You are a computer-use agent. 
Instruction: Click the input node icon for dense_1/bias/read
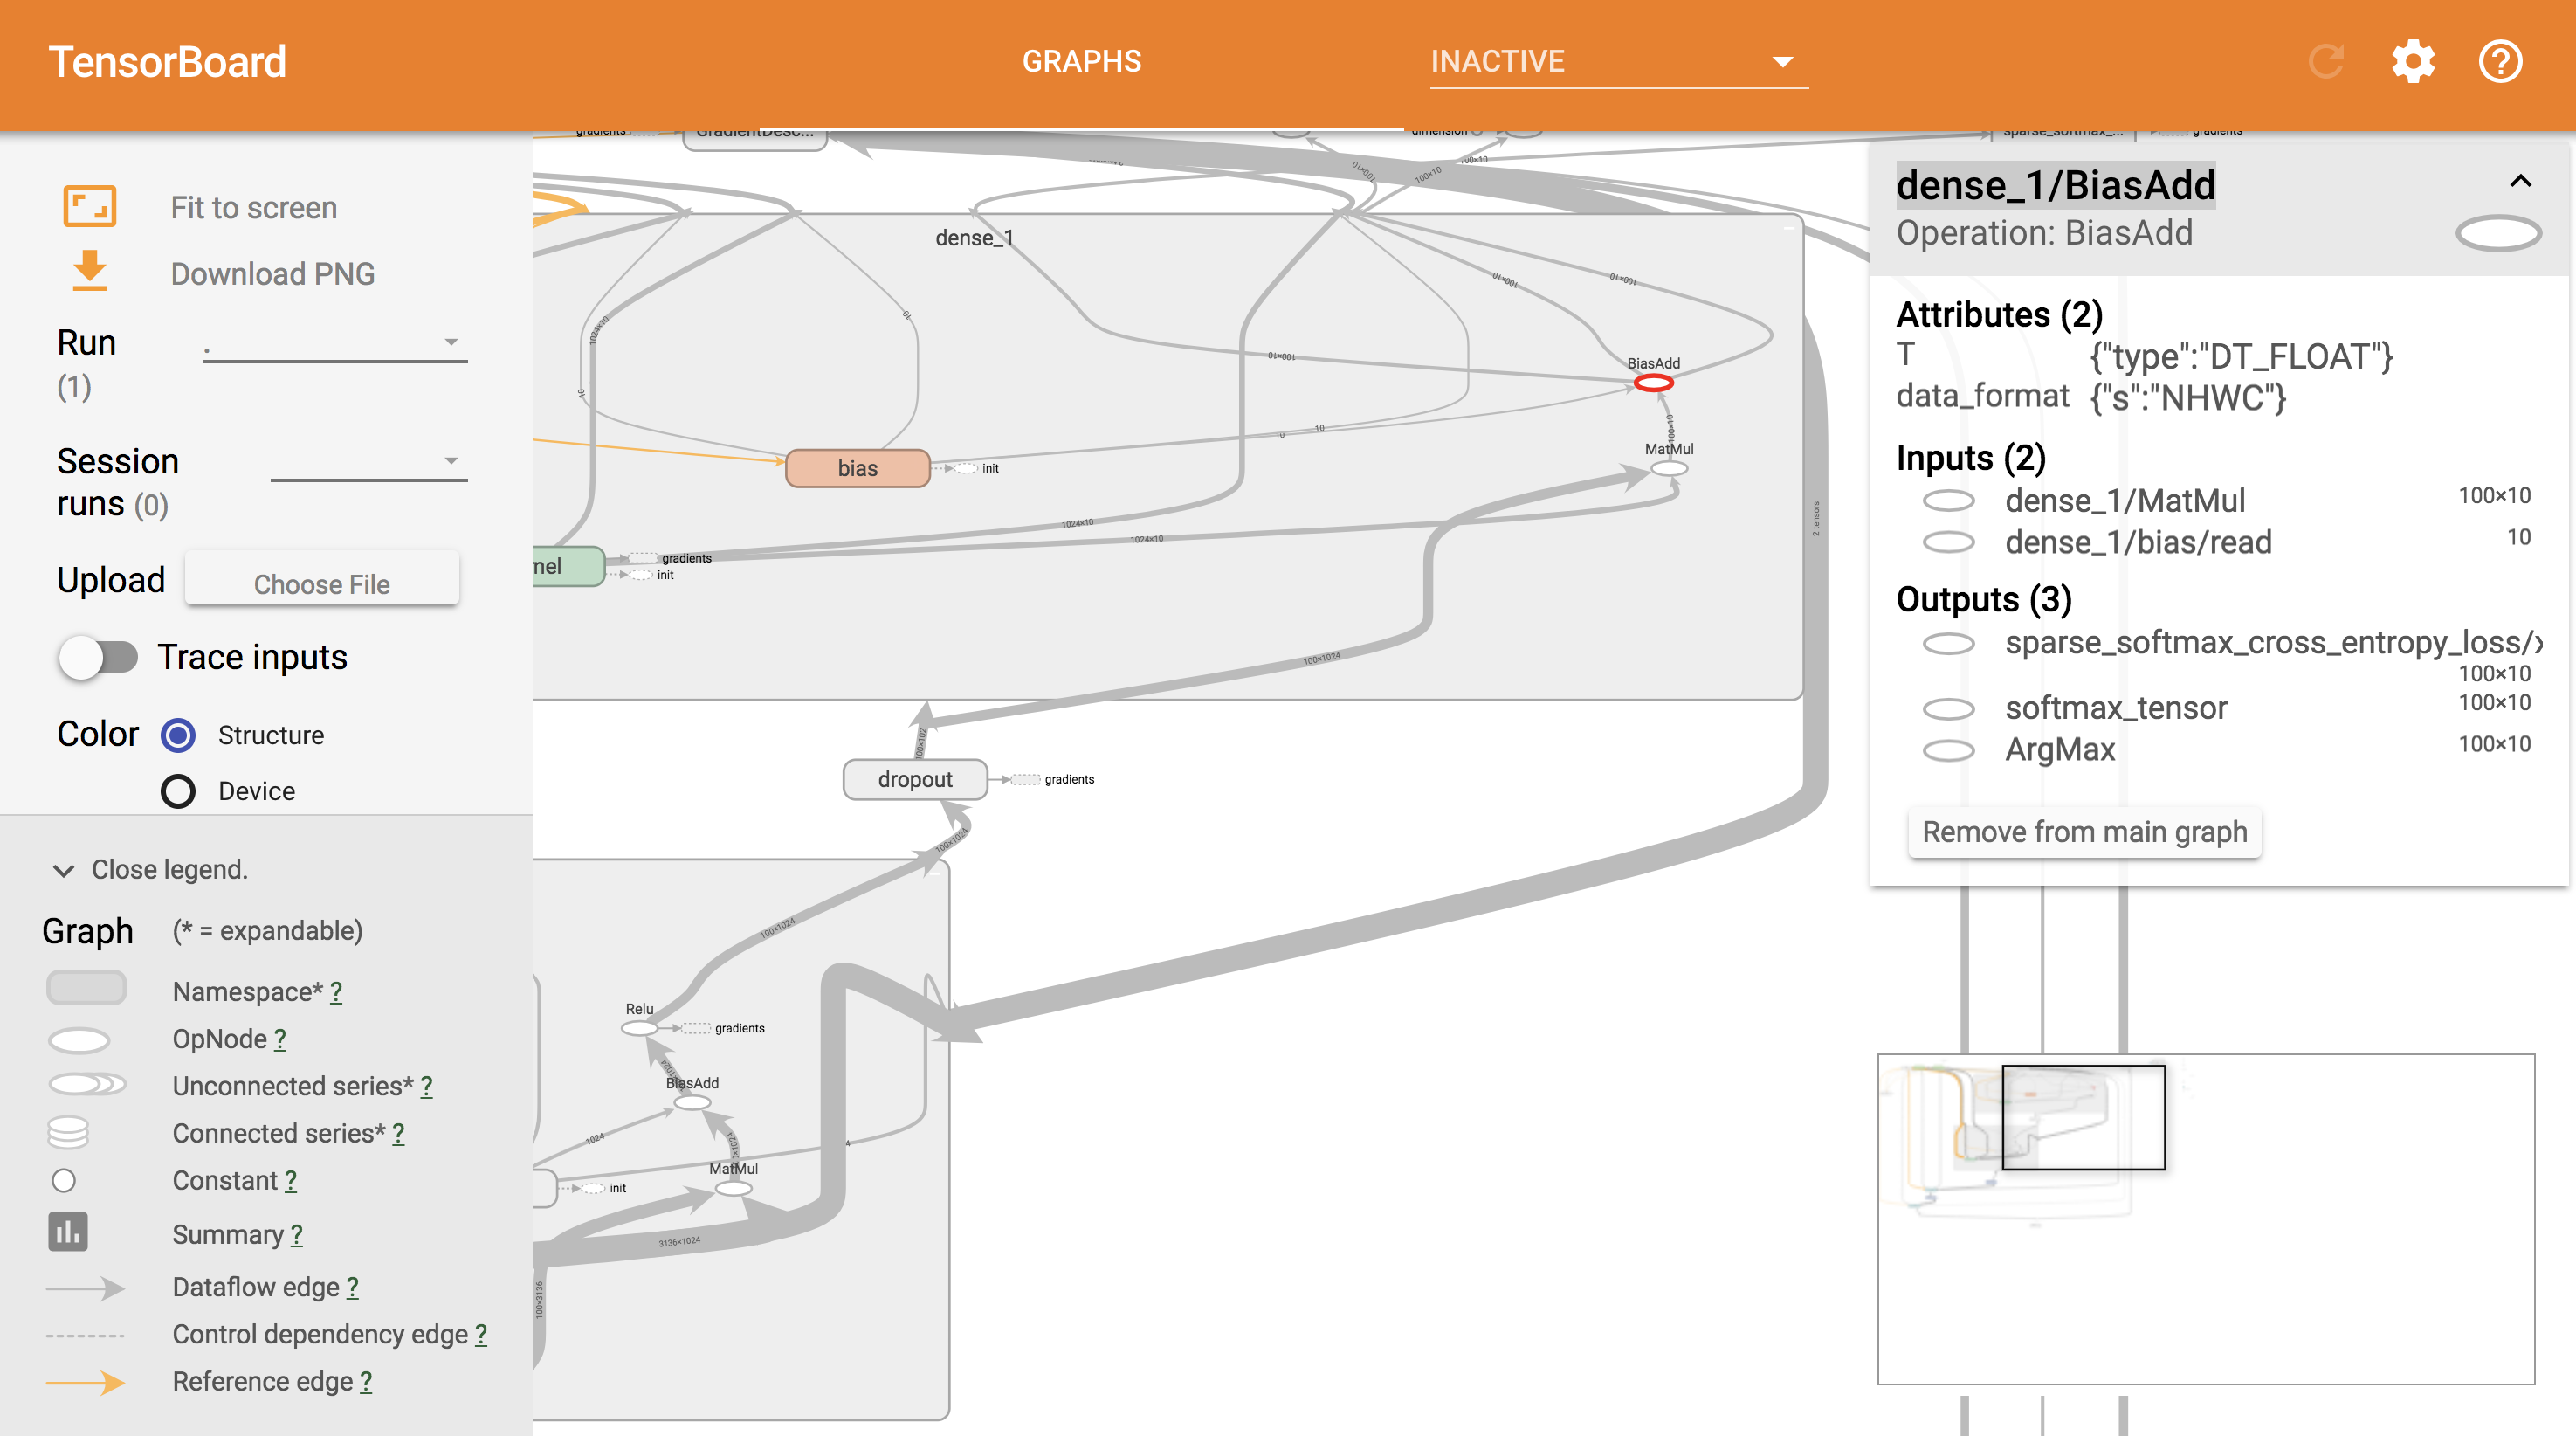click(1948, 542)
